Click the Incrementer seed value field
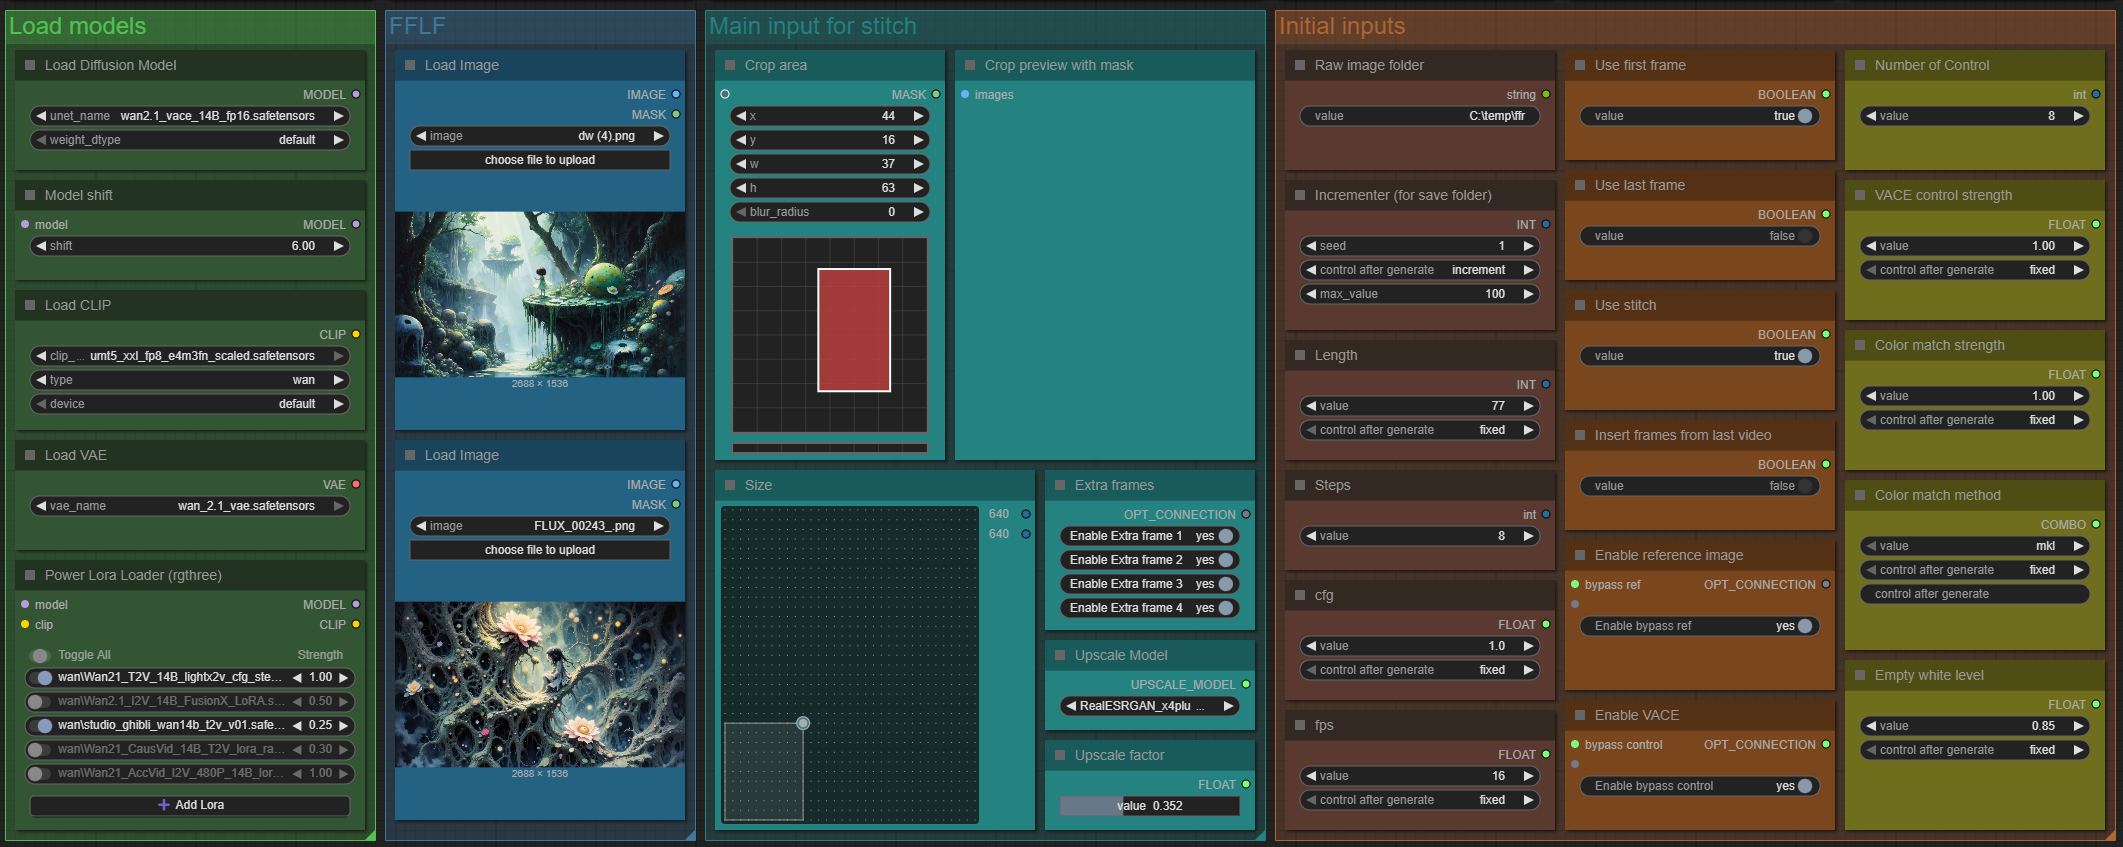 click(1420, 246)
